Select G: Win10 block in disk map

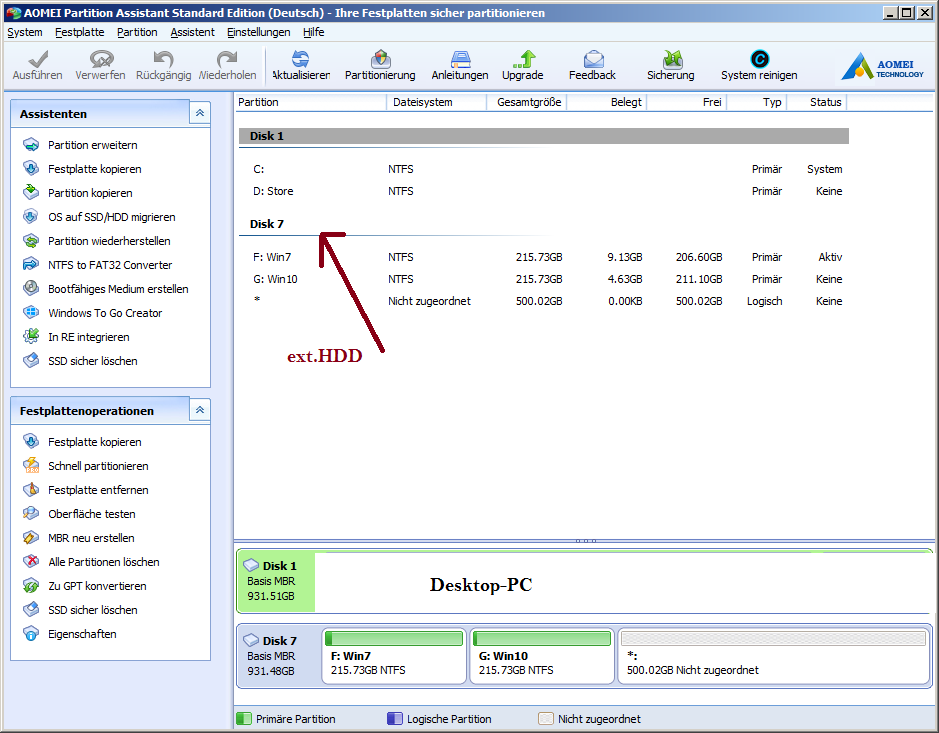(x=542, y=656)
